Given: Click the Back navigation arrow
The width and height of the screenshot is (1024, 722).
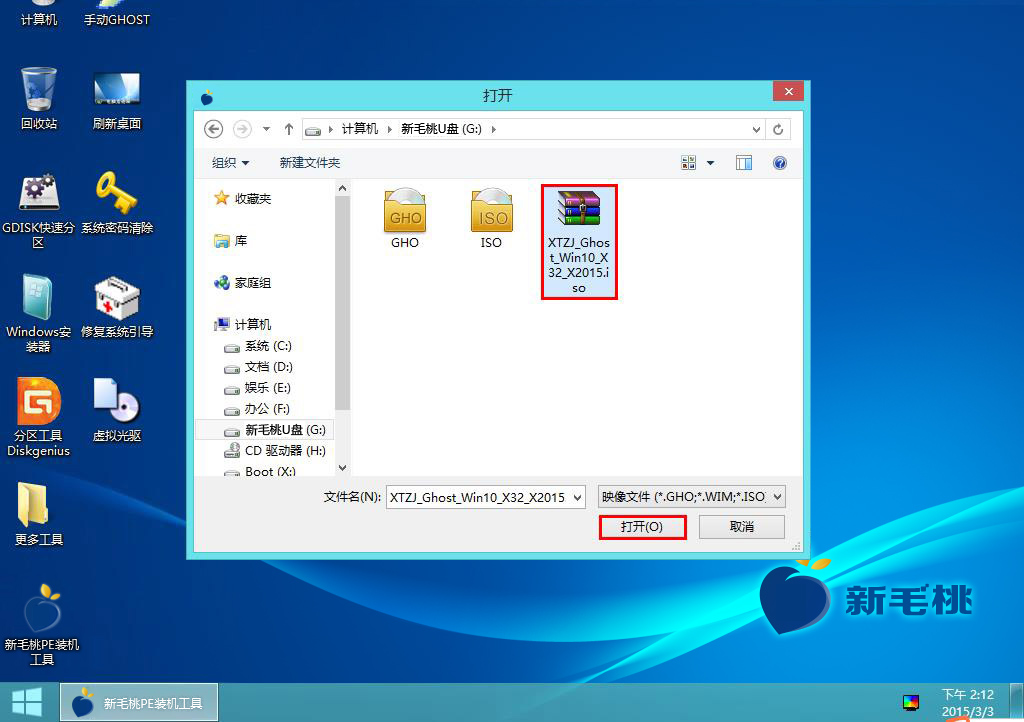Looking at the screenshot, I should click(214, 129).
